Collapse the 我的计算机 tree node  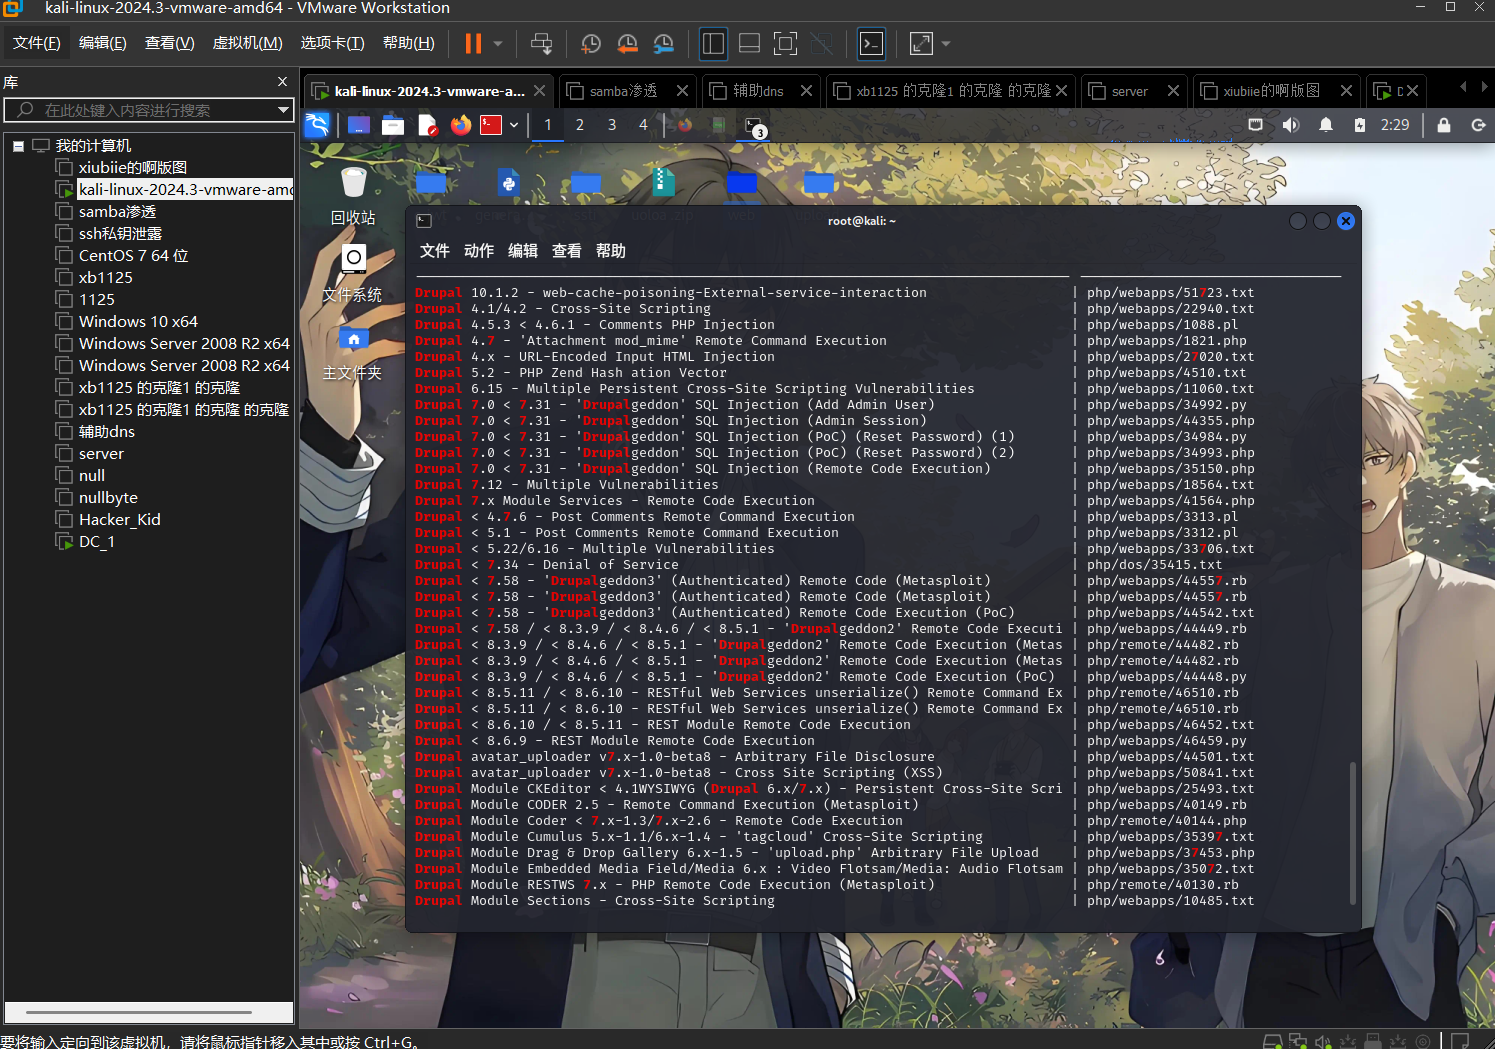click(18, 146)
